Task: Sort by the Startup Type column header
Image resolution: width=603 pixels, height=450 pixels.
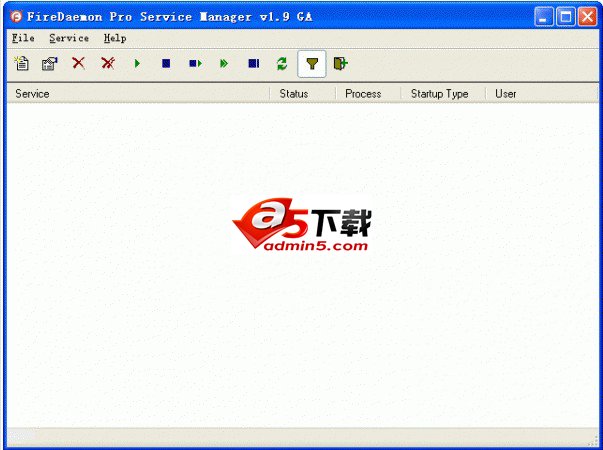Action: (x=443, y=94)
